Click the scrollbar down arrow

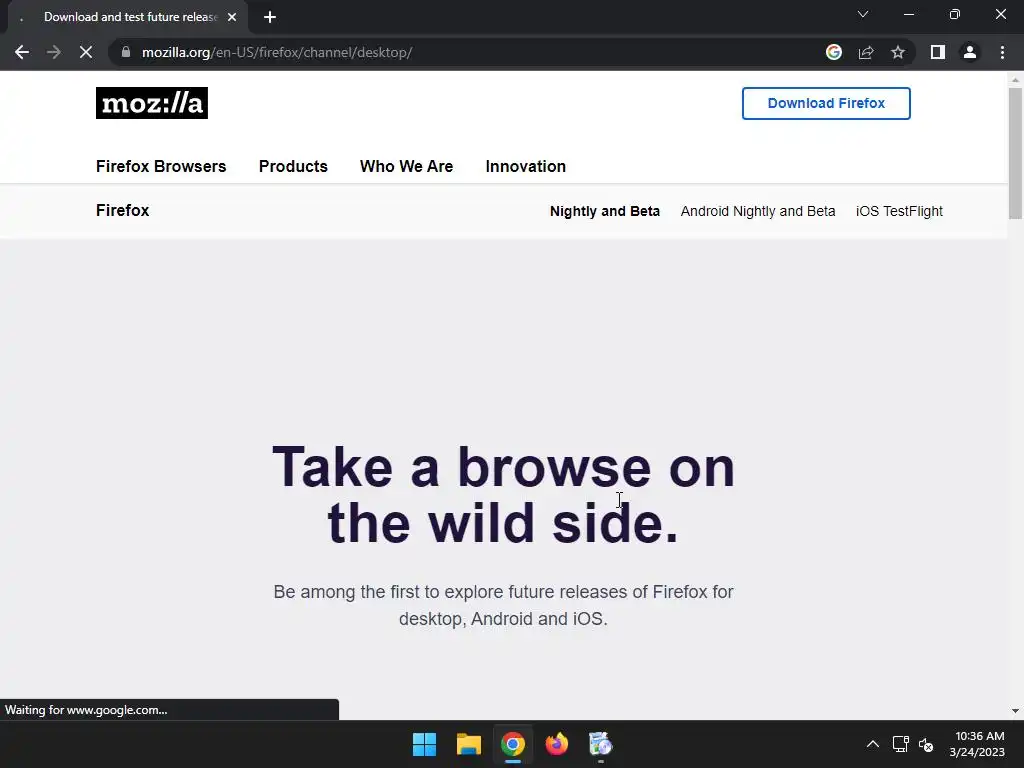[1015, 711]
